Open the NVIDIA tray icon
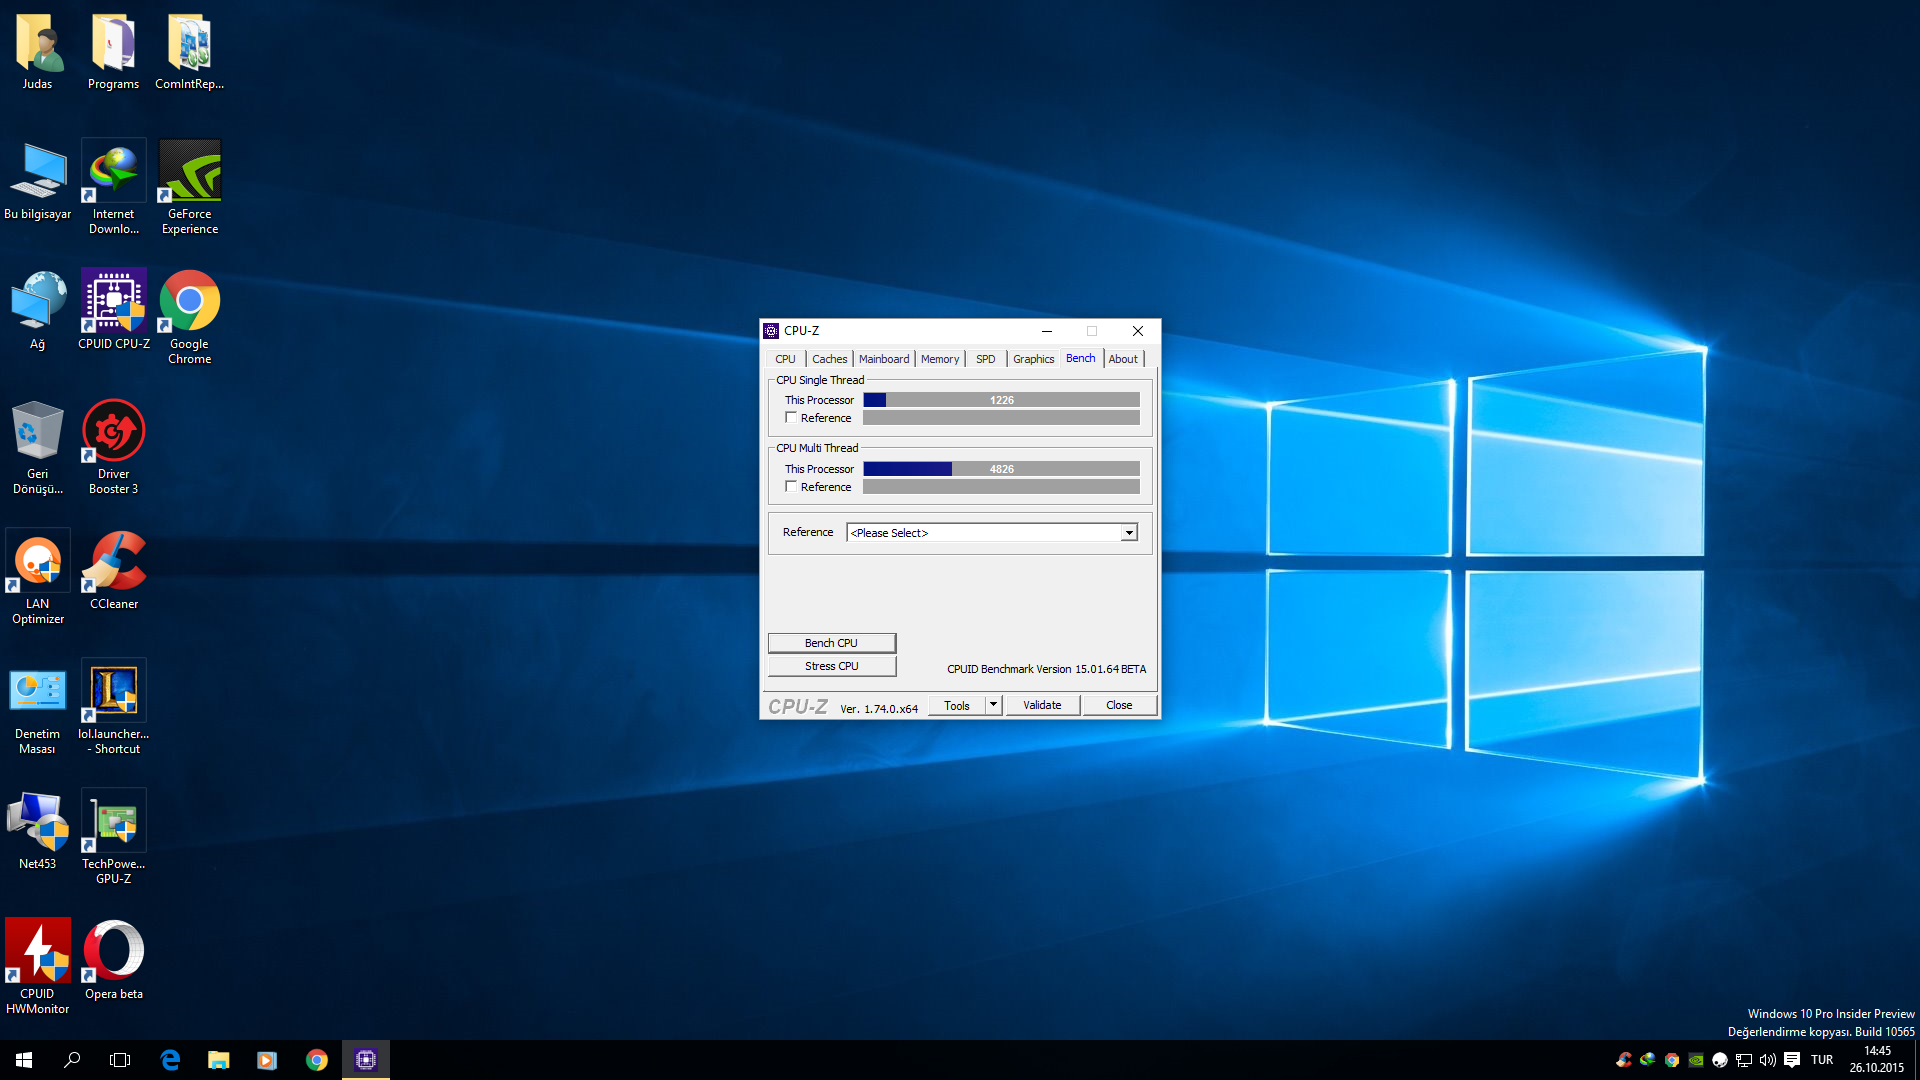The image size is (1920, 1080). (x=1696, y=1060)
